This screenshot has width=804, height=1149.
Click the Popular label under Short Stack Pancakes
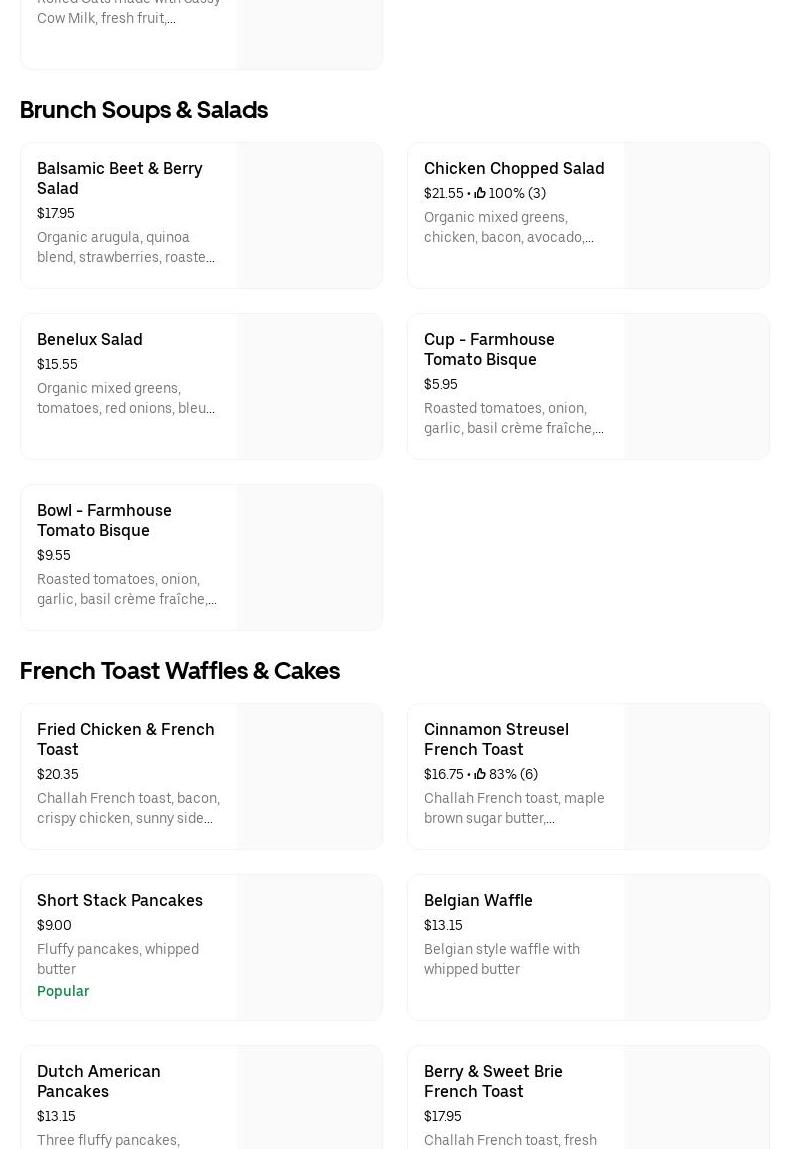pyautogui.click(x=63, y=991)
